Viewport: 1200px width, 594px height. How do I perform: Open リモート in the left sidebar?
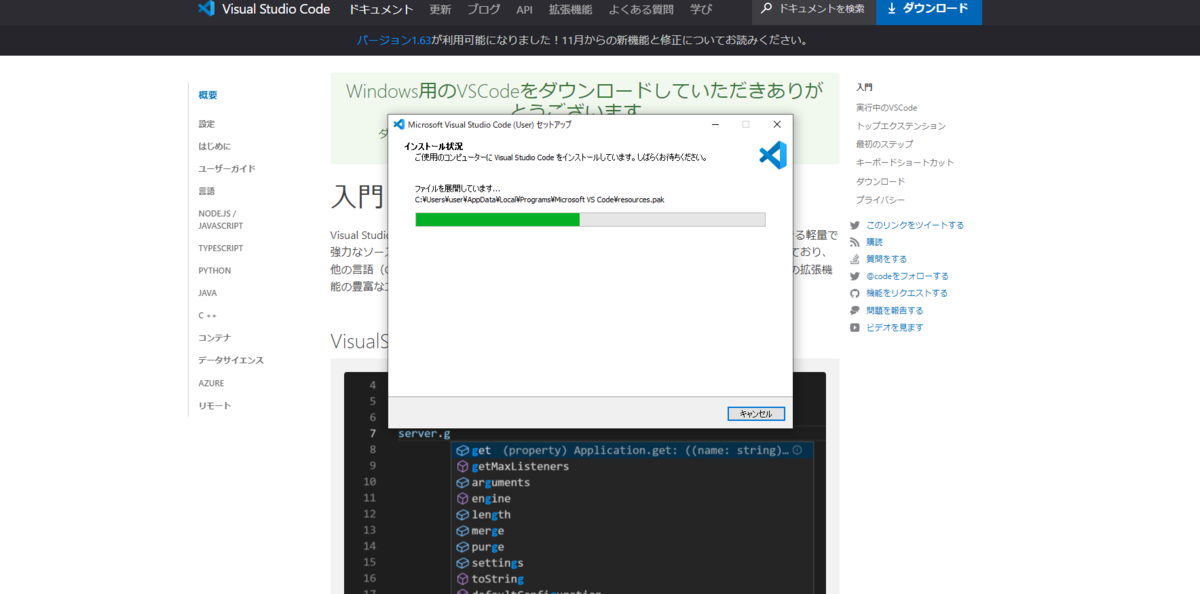[x=215, y=405]
